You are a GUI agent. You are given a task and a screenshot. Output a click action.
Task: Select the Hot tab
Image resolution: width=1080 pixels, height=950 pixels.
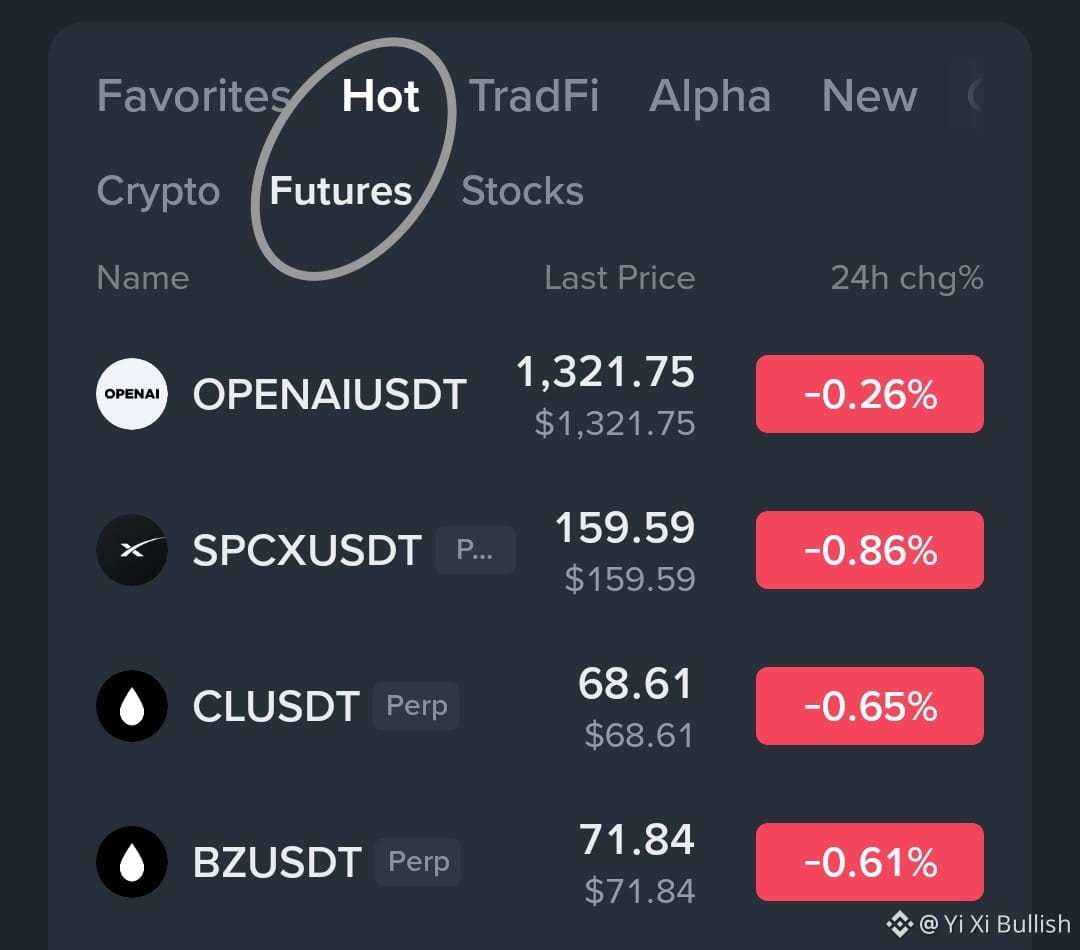pos(380,95)
